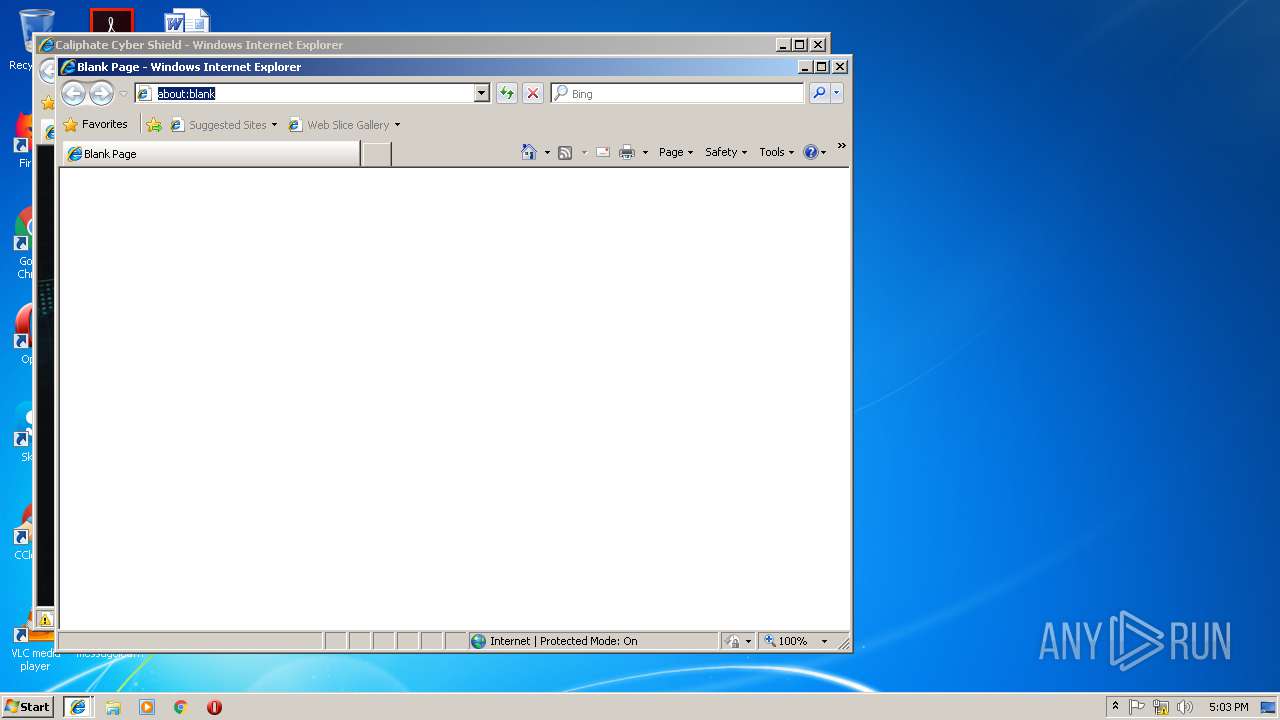Open Action Center flag tray icon
The image size is (1280, 720).
1137,707
